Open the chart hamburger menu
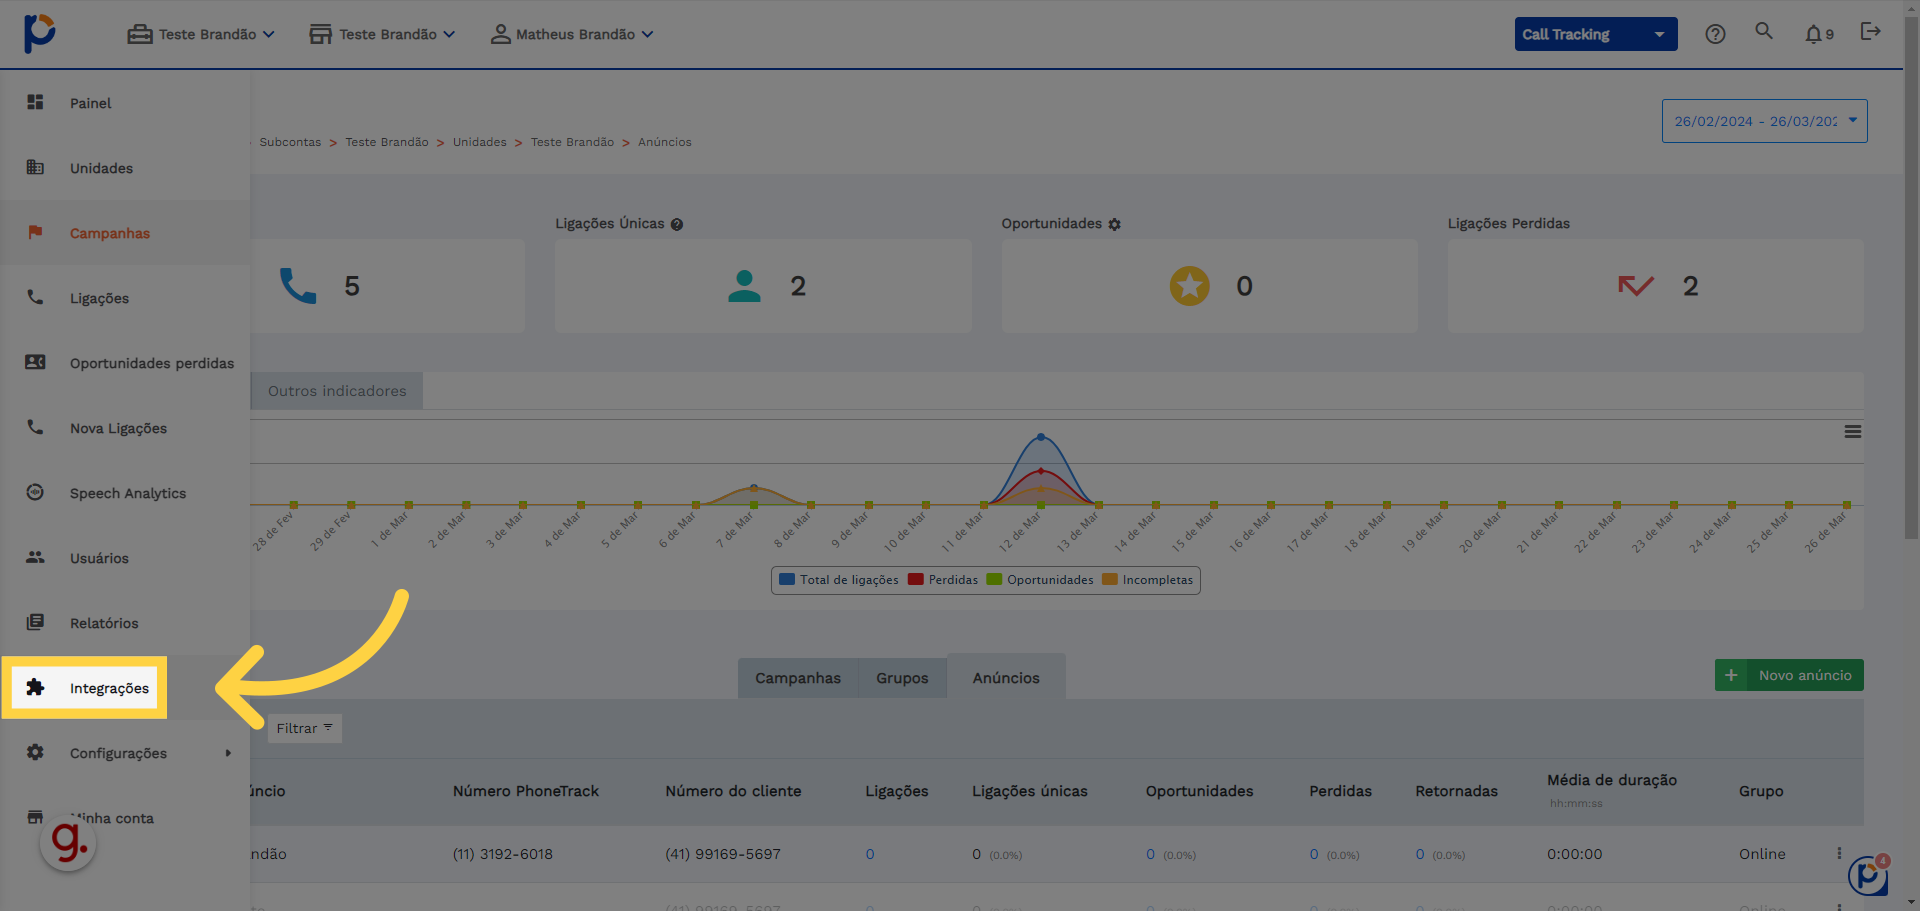Viewport: 1920px width, 911px height. click(x=1853, y=431)
